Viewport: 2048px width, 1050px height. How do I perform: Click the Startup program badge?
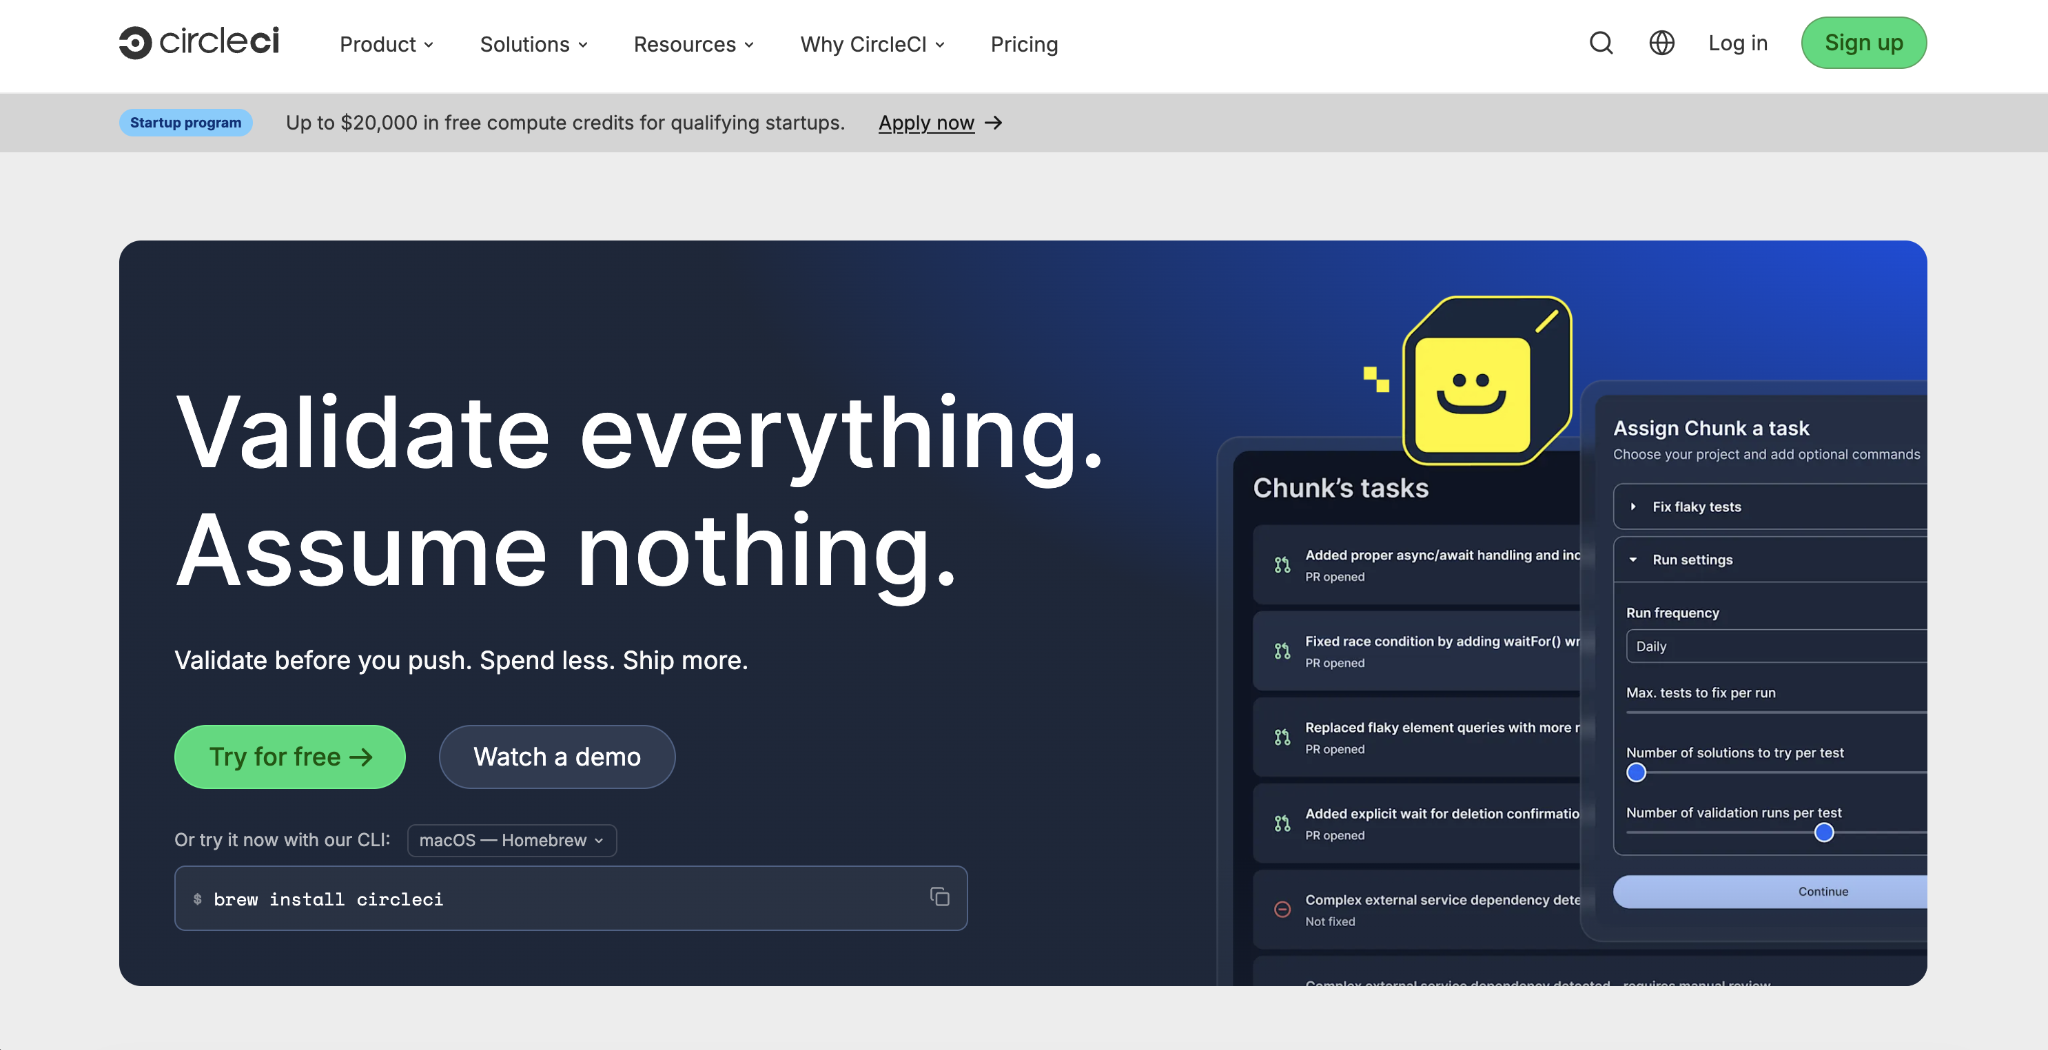click(x=186, y=123)
